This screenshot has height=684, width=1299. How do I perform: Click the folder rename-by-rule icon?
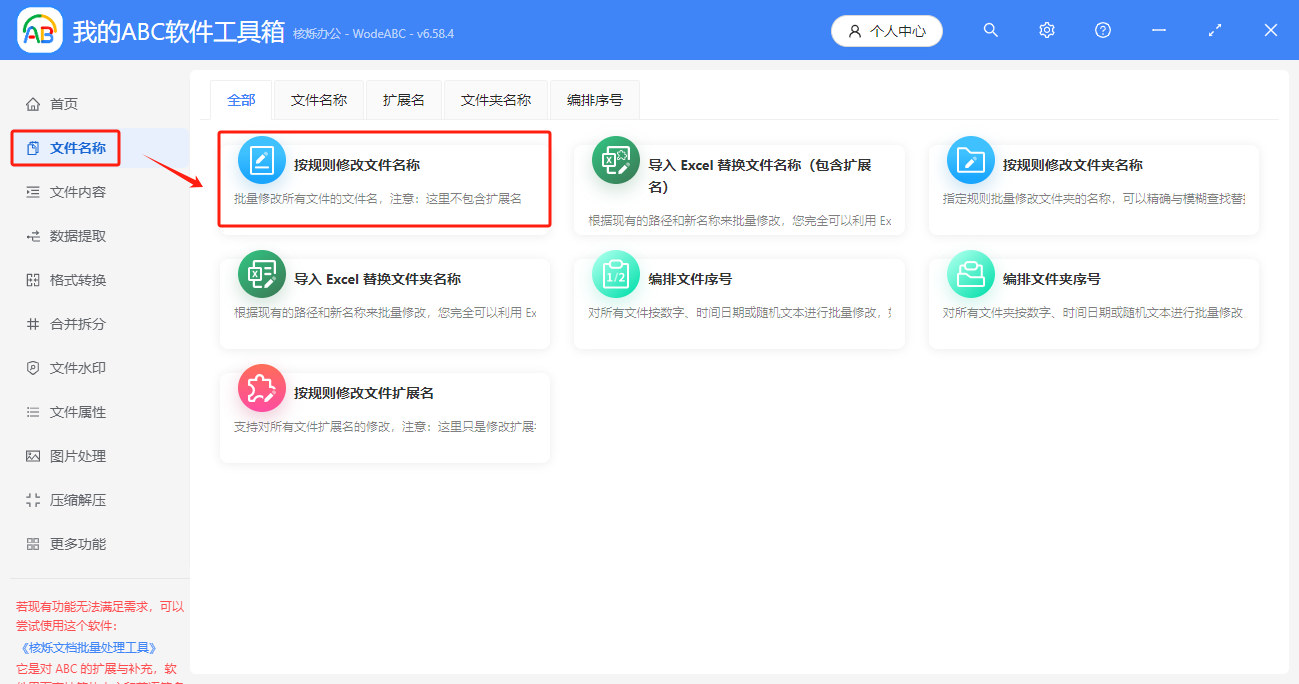[971, 160]
